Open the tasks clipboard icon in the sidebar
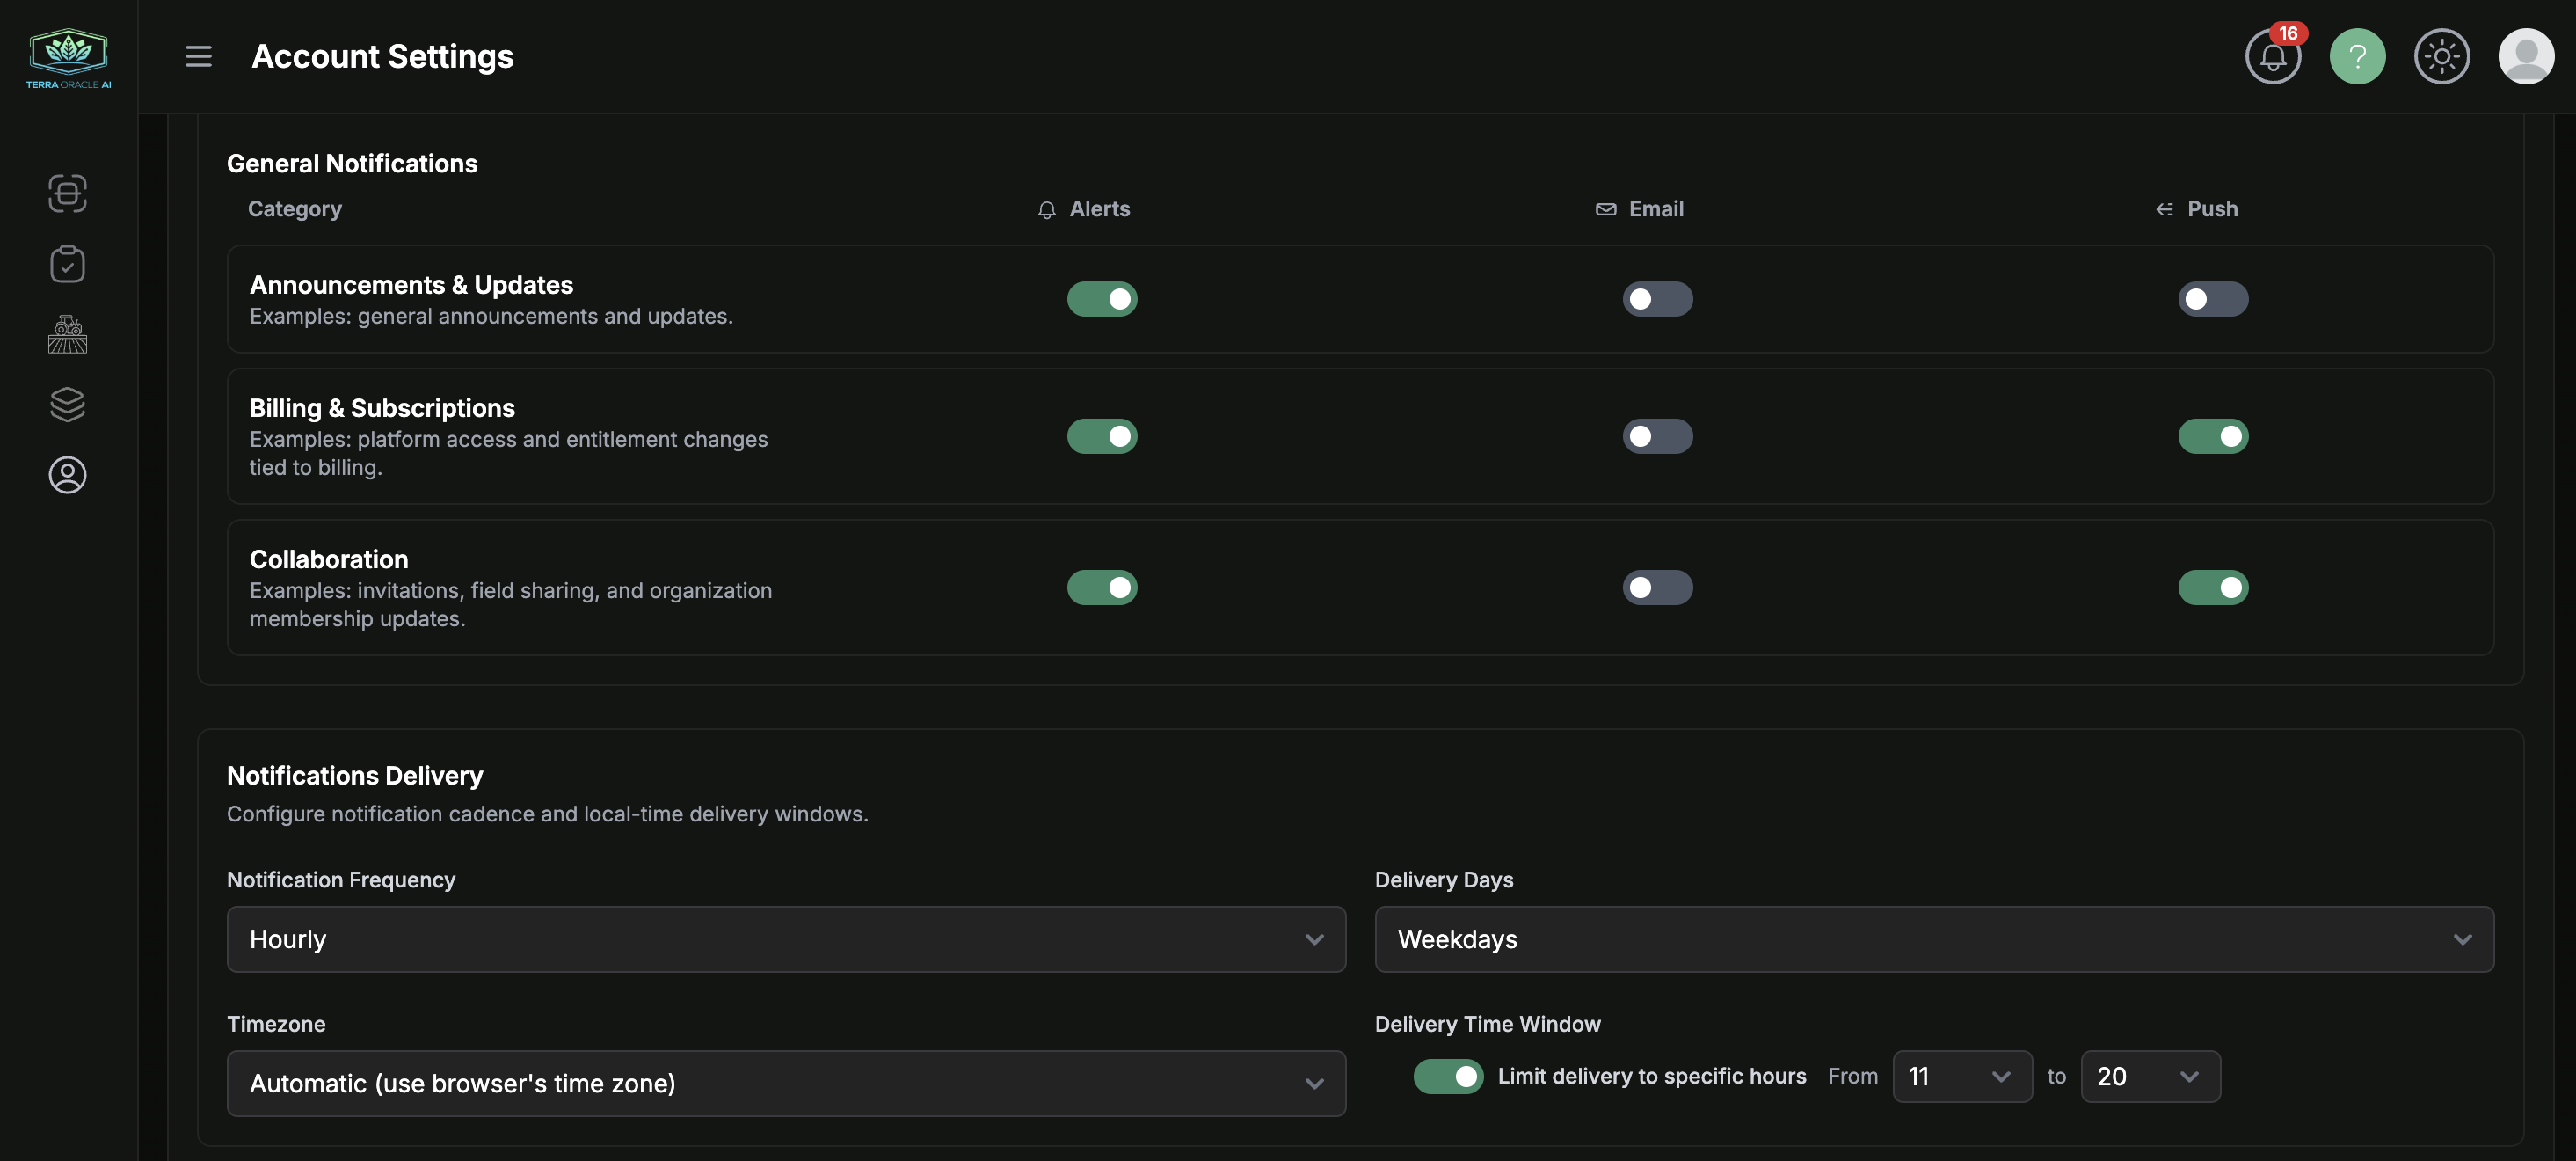This screenshot has height=1161, width=2576. (67, 264)
